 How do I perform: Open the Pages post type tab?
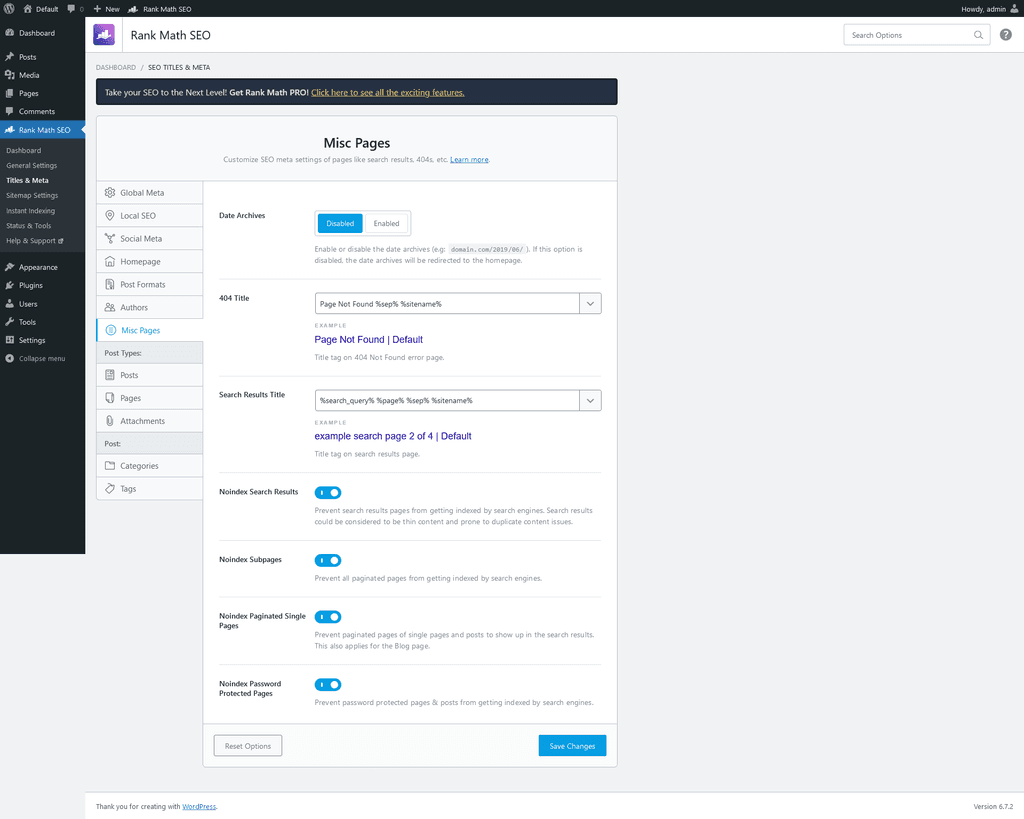click(150, 398)
